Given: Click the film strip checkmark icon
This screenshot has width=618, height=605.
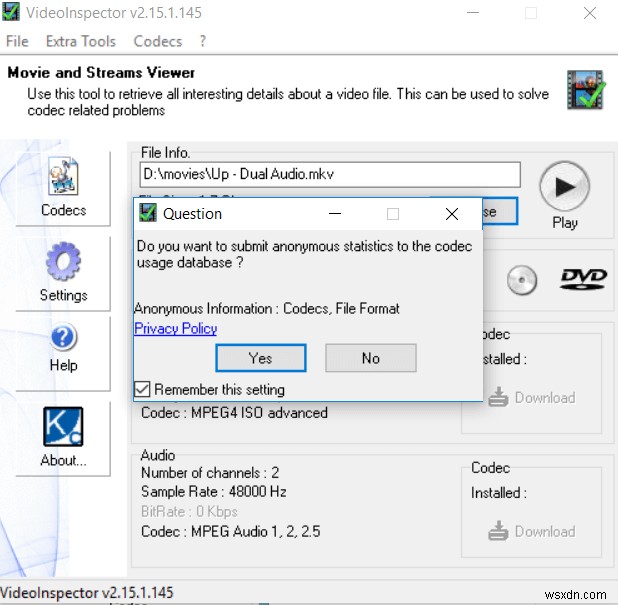Looking at the screenshot, I should point(585,90).
